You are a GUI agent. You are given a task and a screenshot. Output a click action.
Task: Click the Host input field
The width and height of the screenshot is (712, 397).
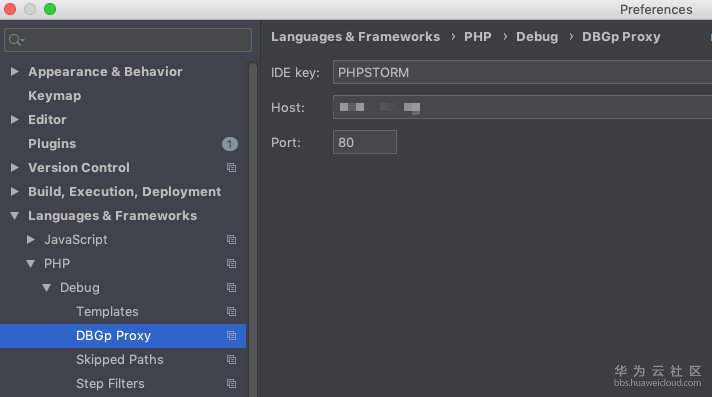[x=522, y=107]
